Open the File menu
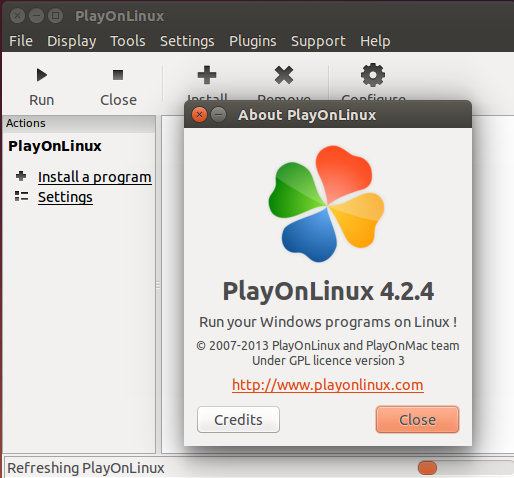 coord(21,41)
